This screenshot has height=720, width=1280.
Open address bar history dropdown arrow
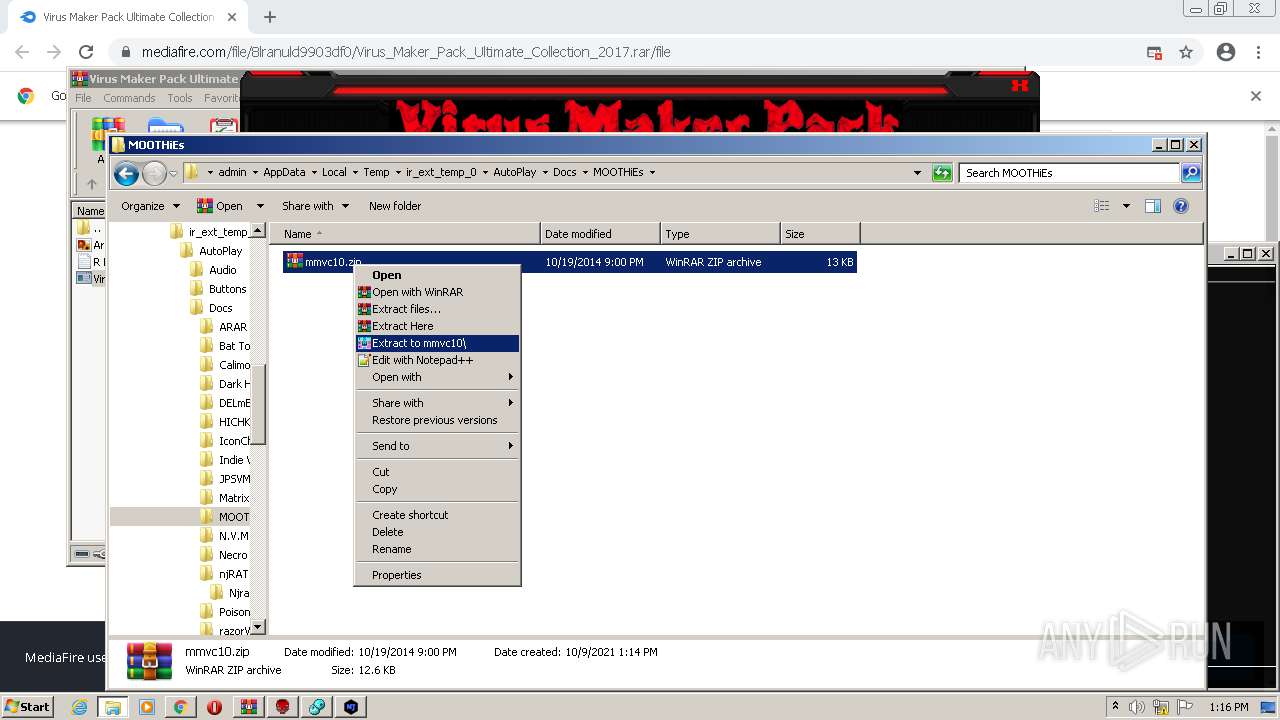918,173
